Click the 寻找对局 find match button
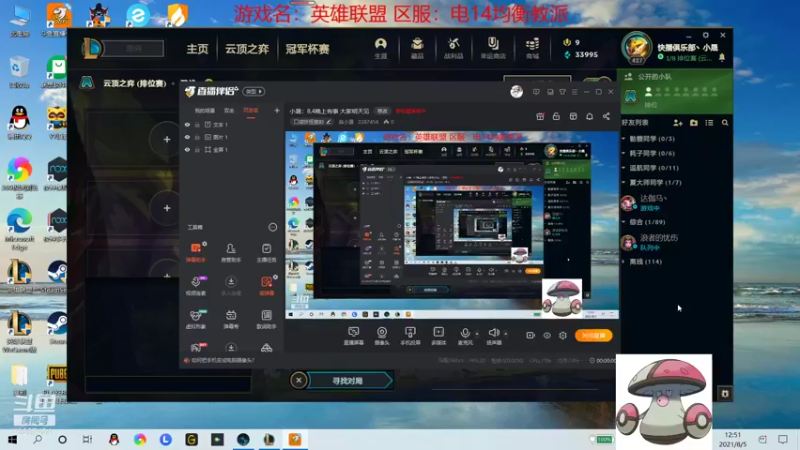The image size is (800, 450). (349, 381)
